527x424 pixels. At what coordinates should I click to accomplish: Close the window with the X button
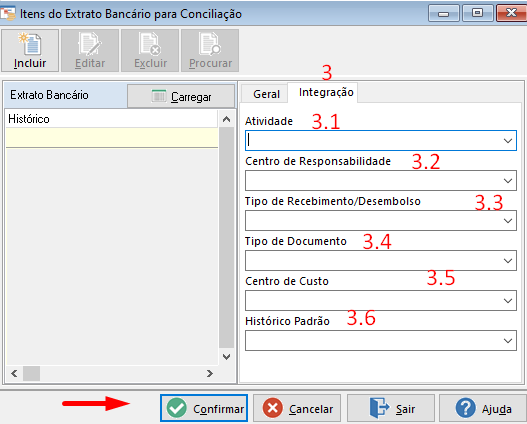[511, 13]
